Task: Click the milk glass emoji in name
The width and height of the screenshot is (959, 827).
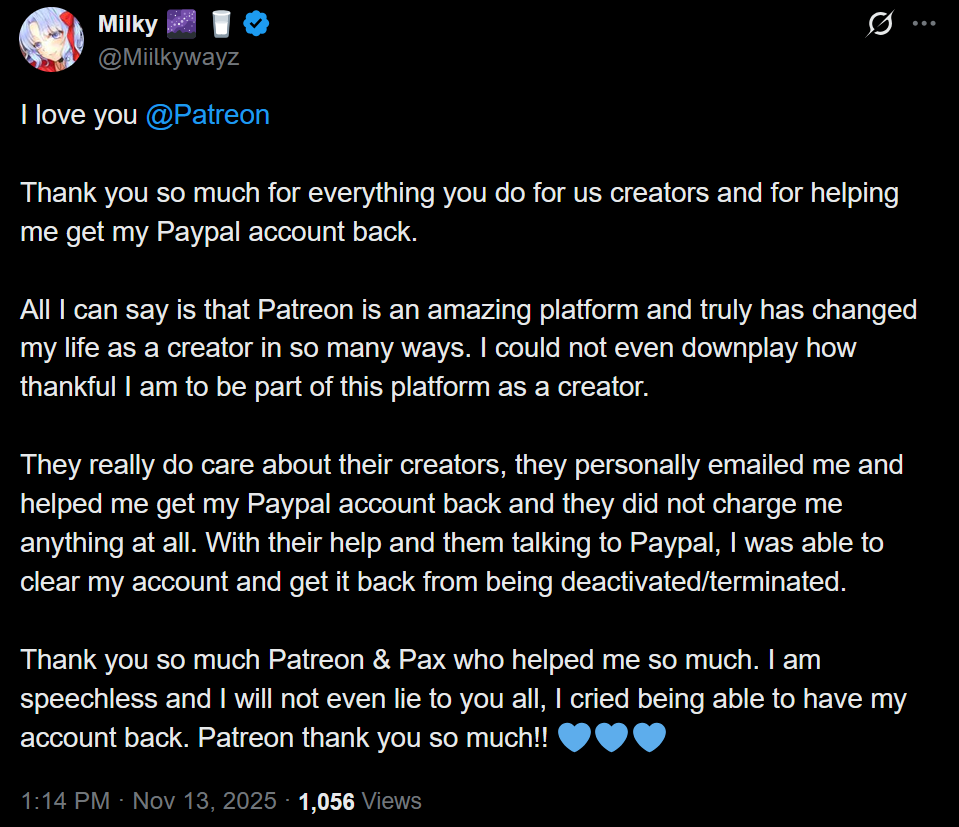Action: pos(221,24)
